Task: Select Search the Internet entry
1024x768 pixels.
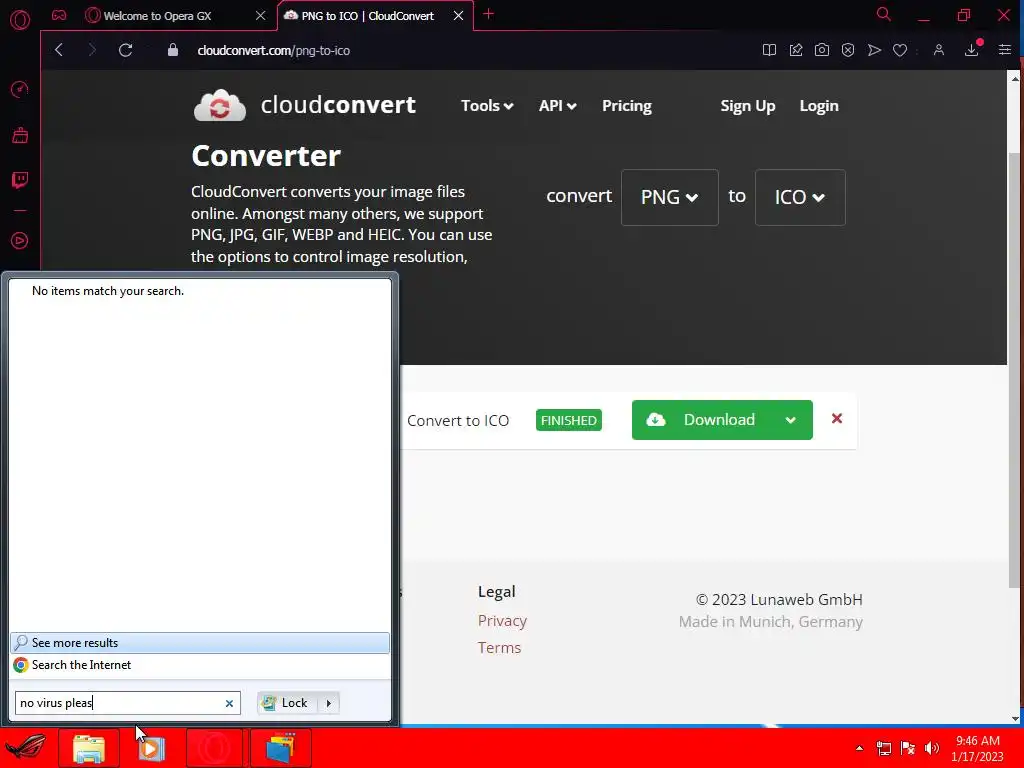Action: click(x=200, y=665)
